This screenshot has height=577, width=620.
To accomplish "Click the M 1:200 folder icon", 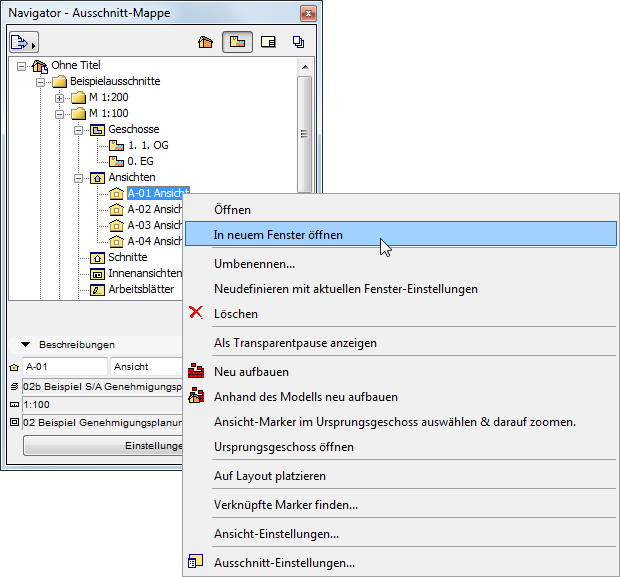I will [78, 98].
